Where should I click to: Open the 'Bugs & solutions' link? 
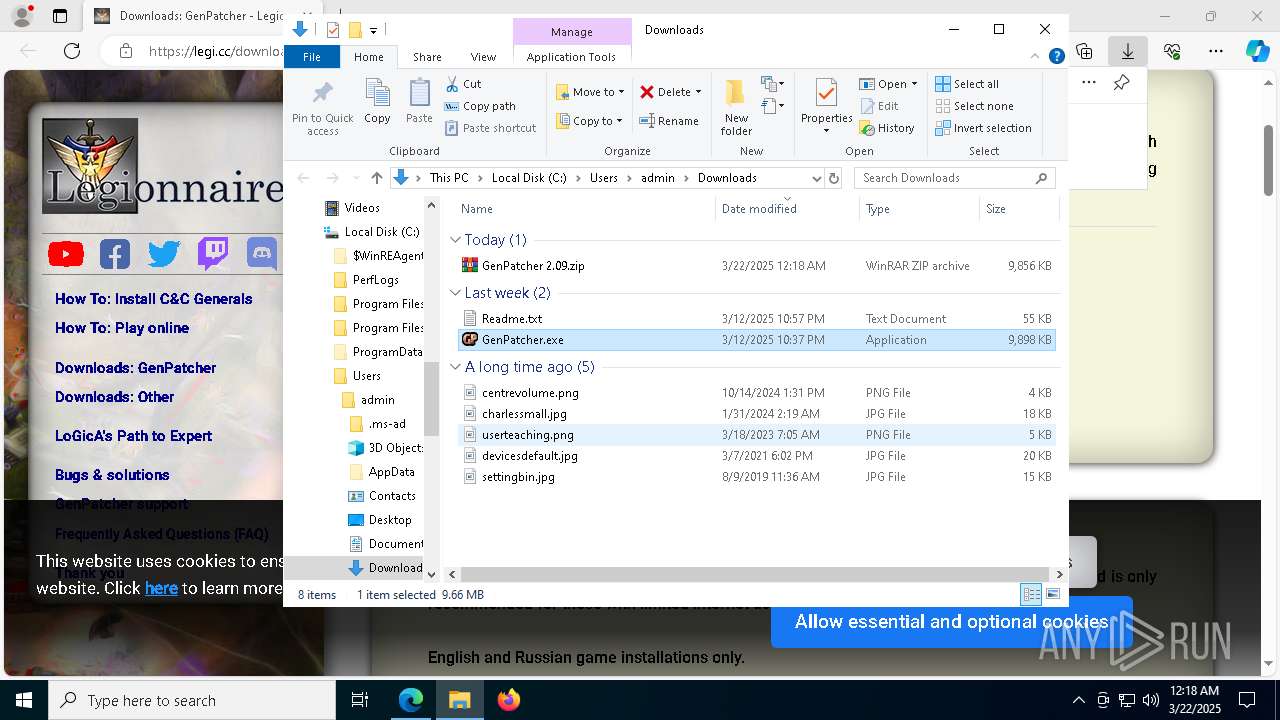pos(112,475)
